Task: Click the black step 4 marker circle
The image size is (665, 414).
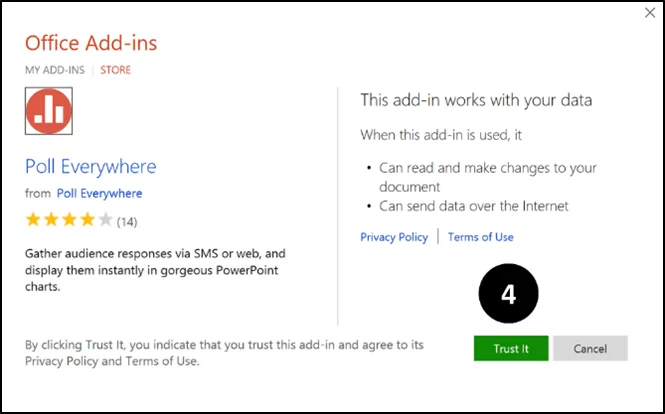Action: [x=509, y=294]
